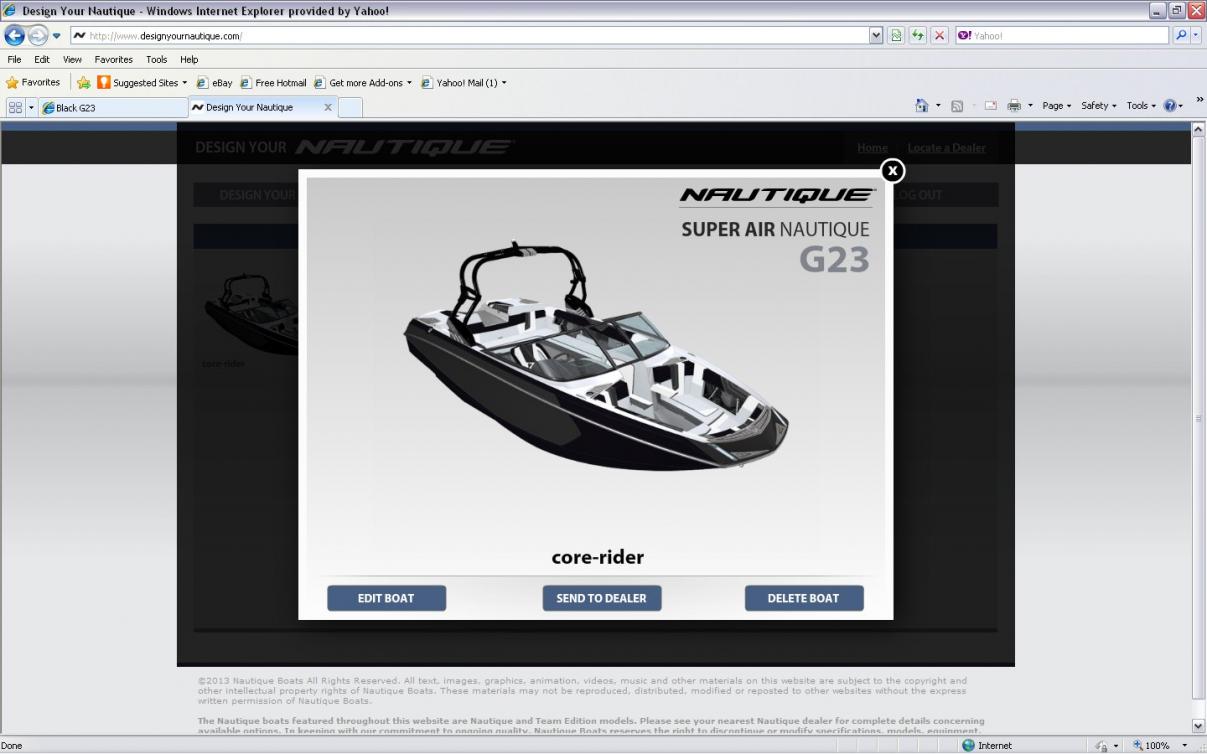Open the Suggested Sites dropdown

pos(142,83)
